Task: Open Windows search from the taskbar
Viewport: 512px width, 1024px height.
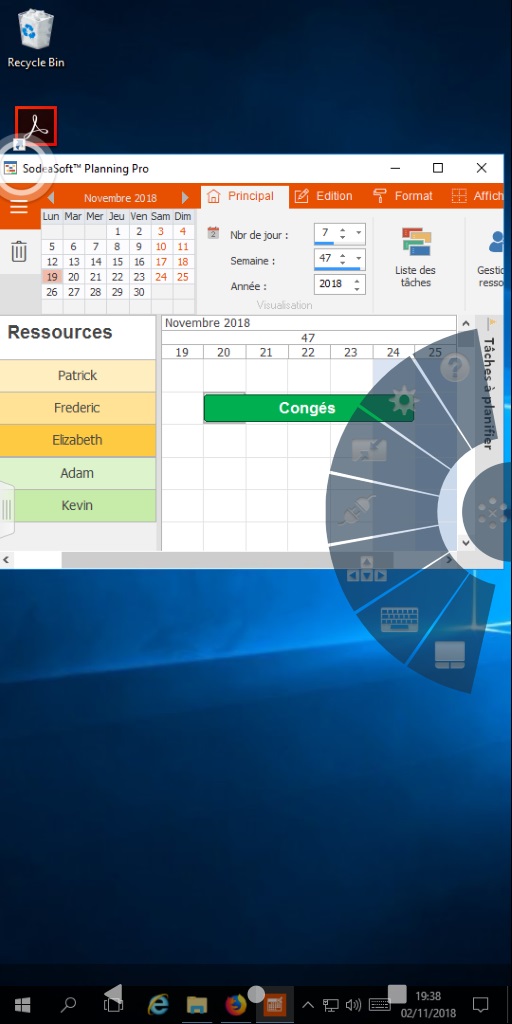Action: click(x=68, y=1004)
